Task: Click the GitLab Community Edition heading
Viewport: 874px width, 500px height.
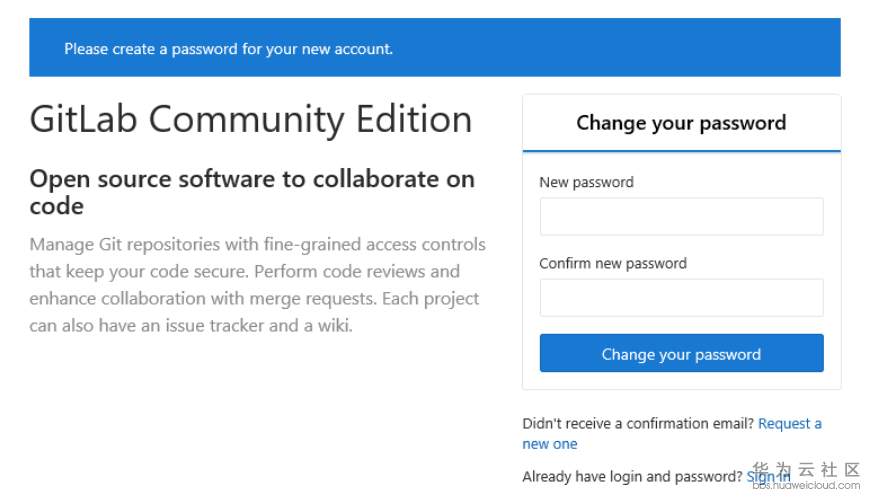Action: tap(250, 119)
